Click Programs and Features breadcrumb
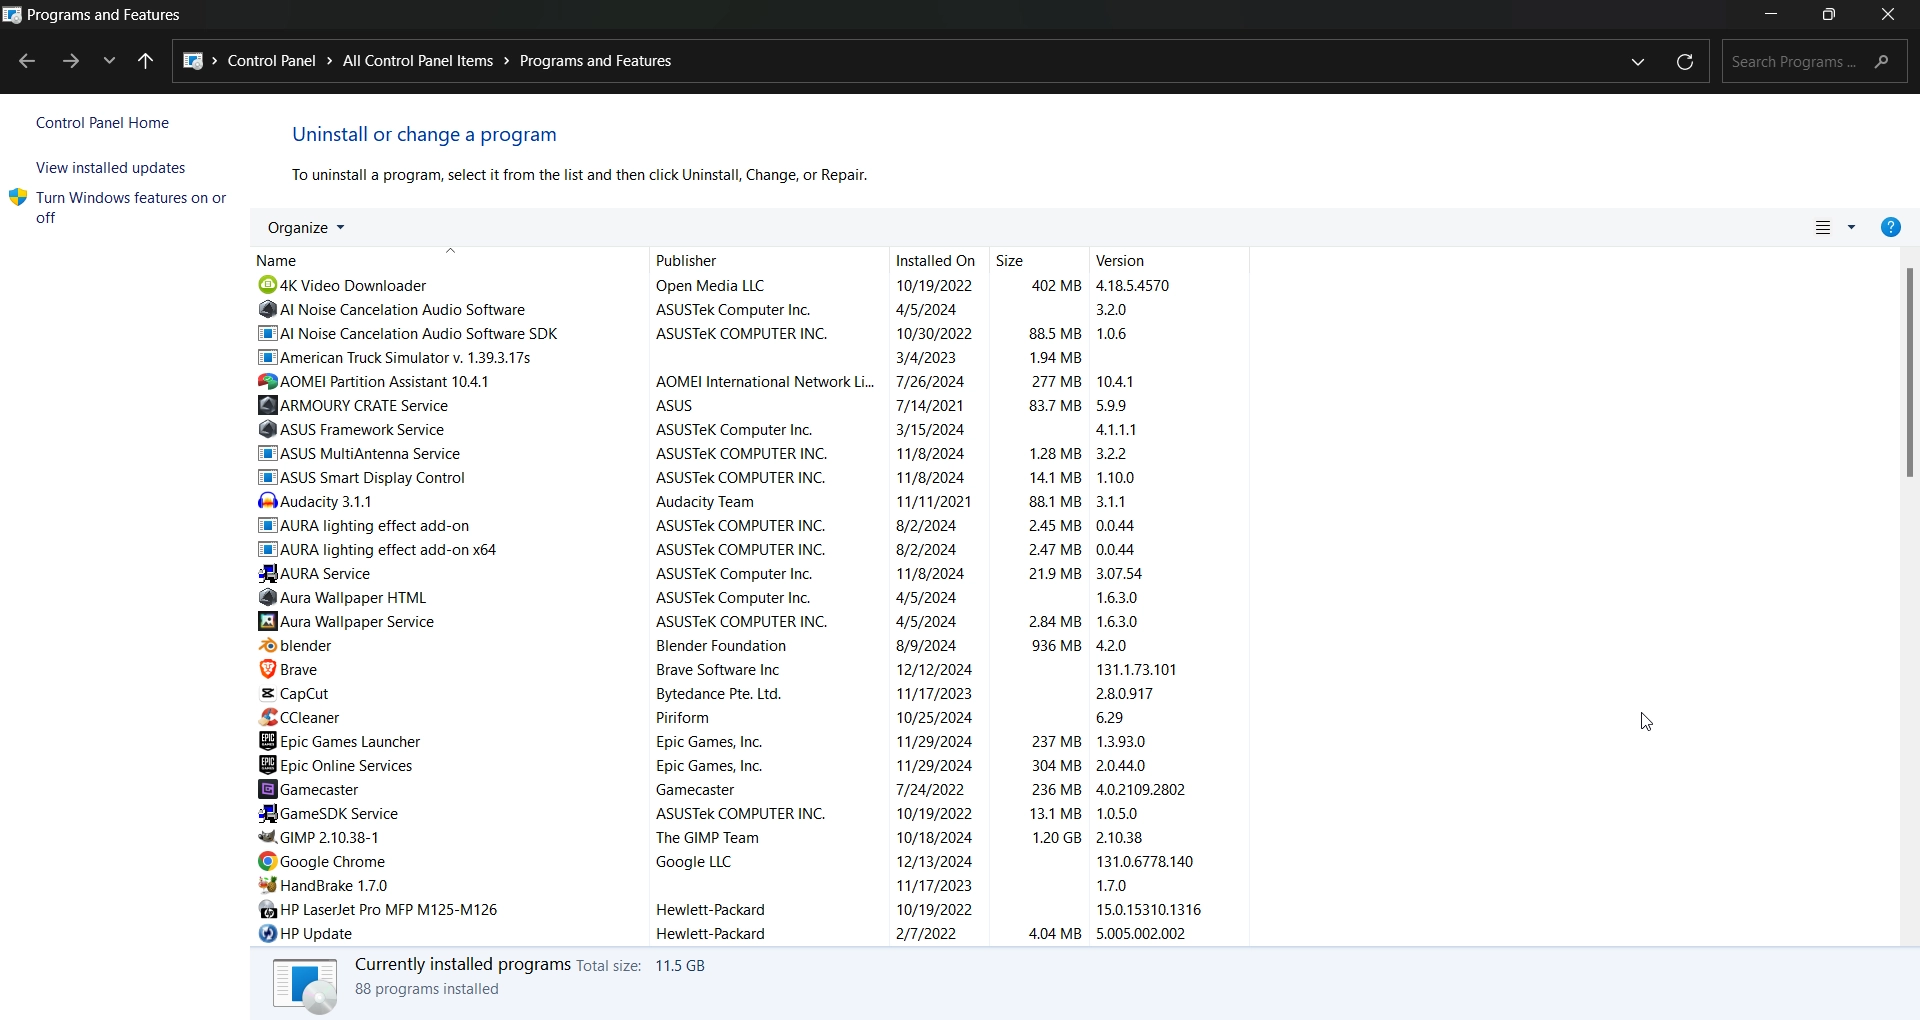1920x1020 pixels. click(x=596, y=62)
